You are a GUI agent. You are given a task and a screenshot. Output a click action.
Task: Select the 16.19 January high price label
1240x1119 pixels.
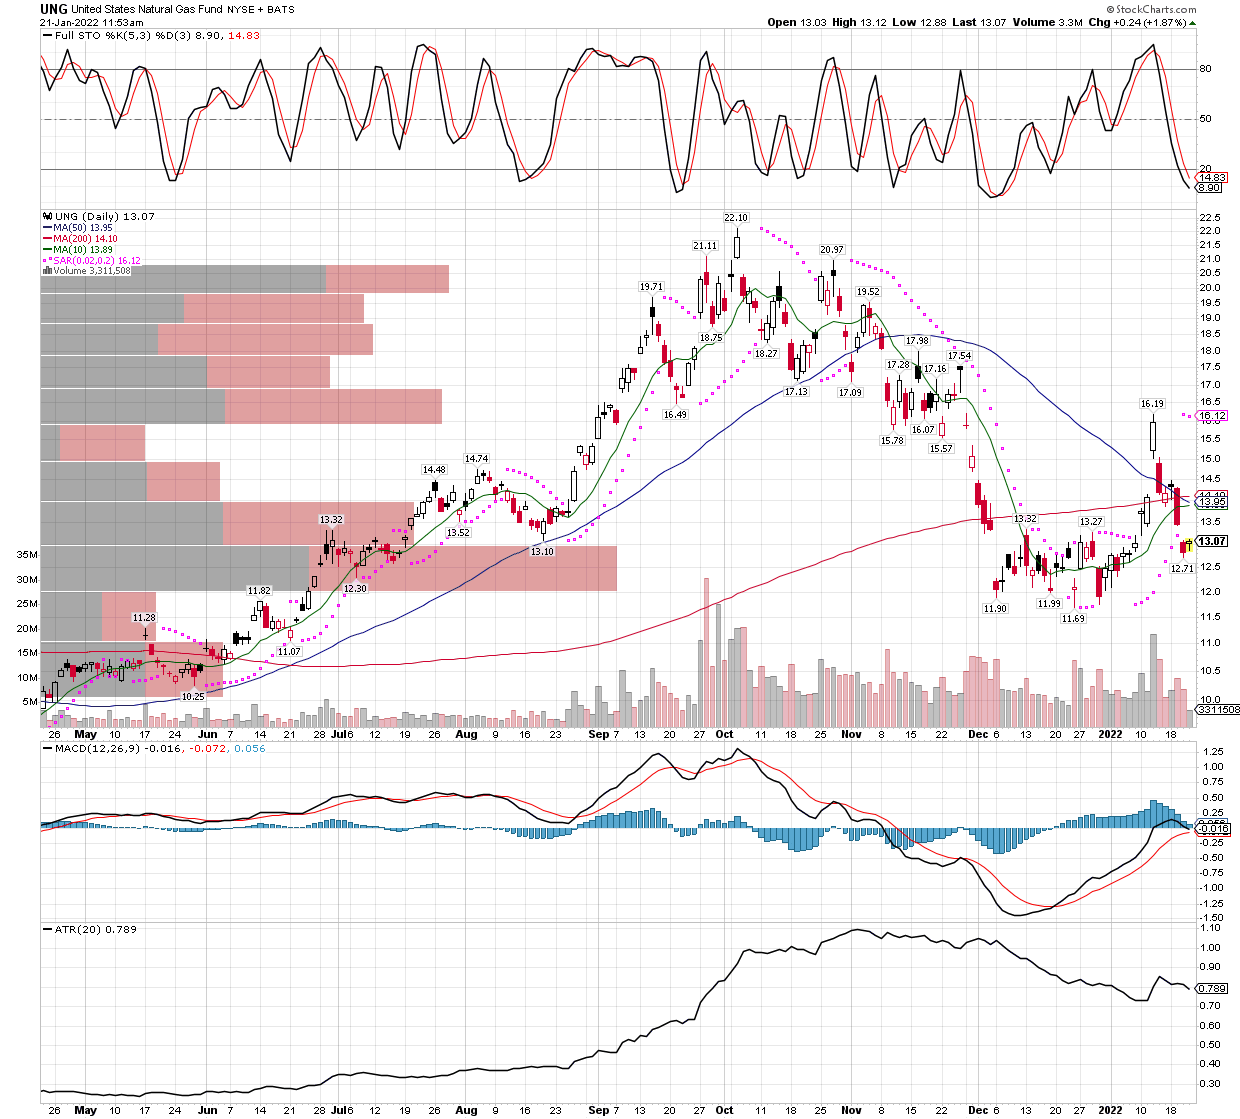pos(1153,404)
